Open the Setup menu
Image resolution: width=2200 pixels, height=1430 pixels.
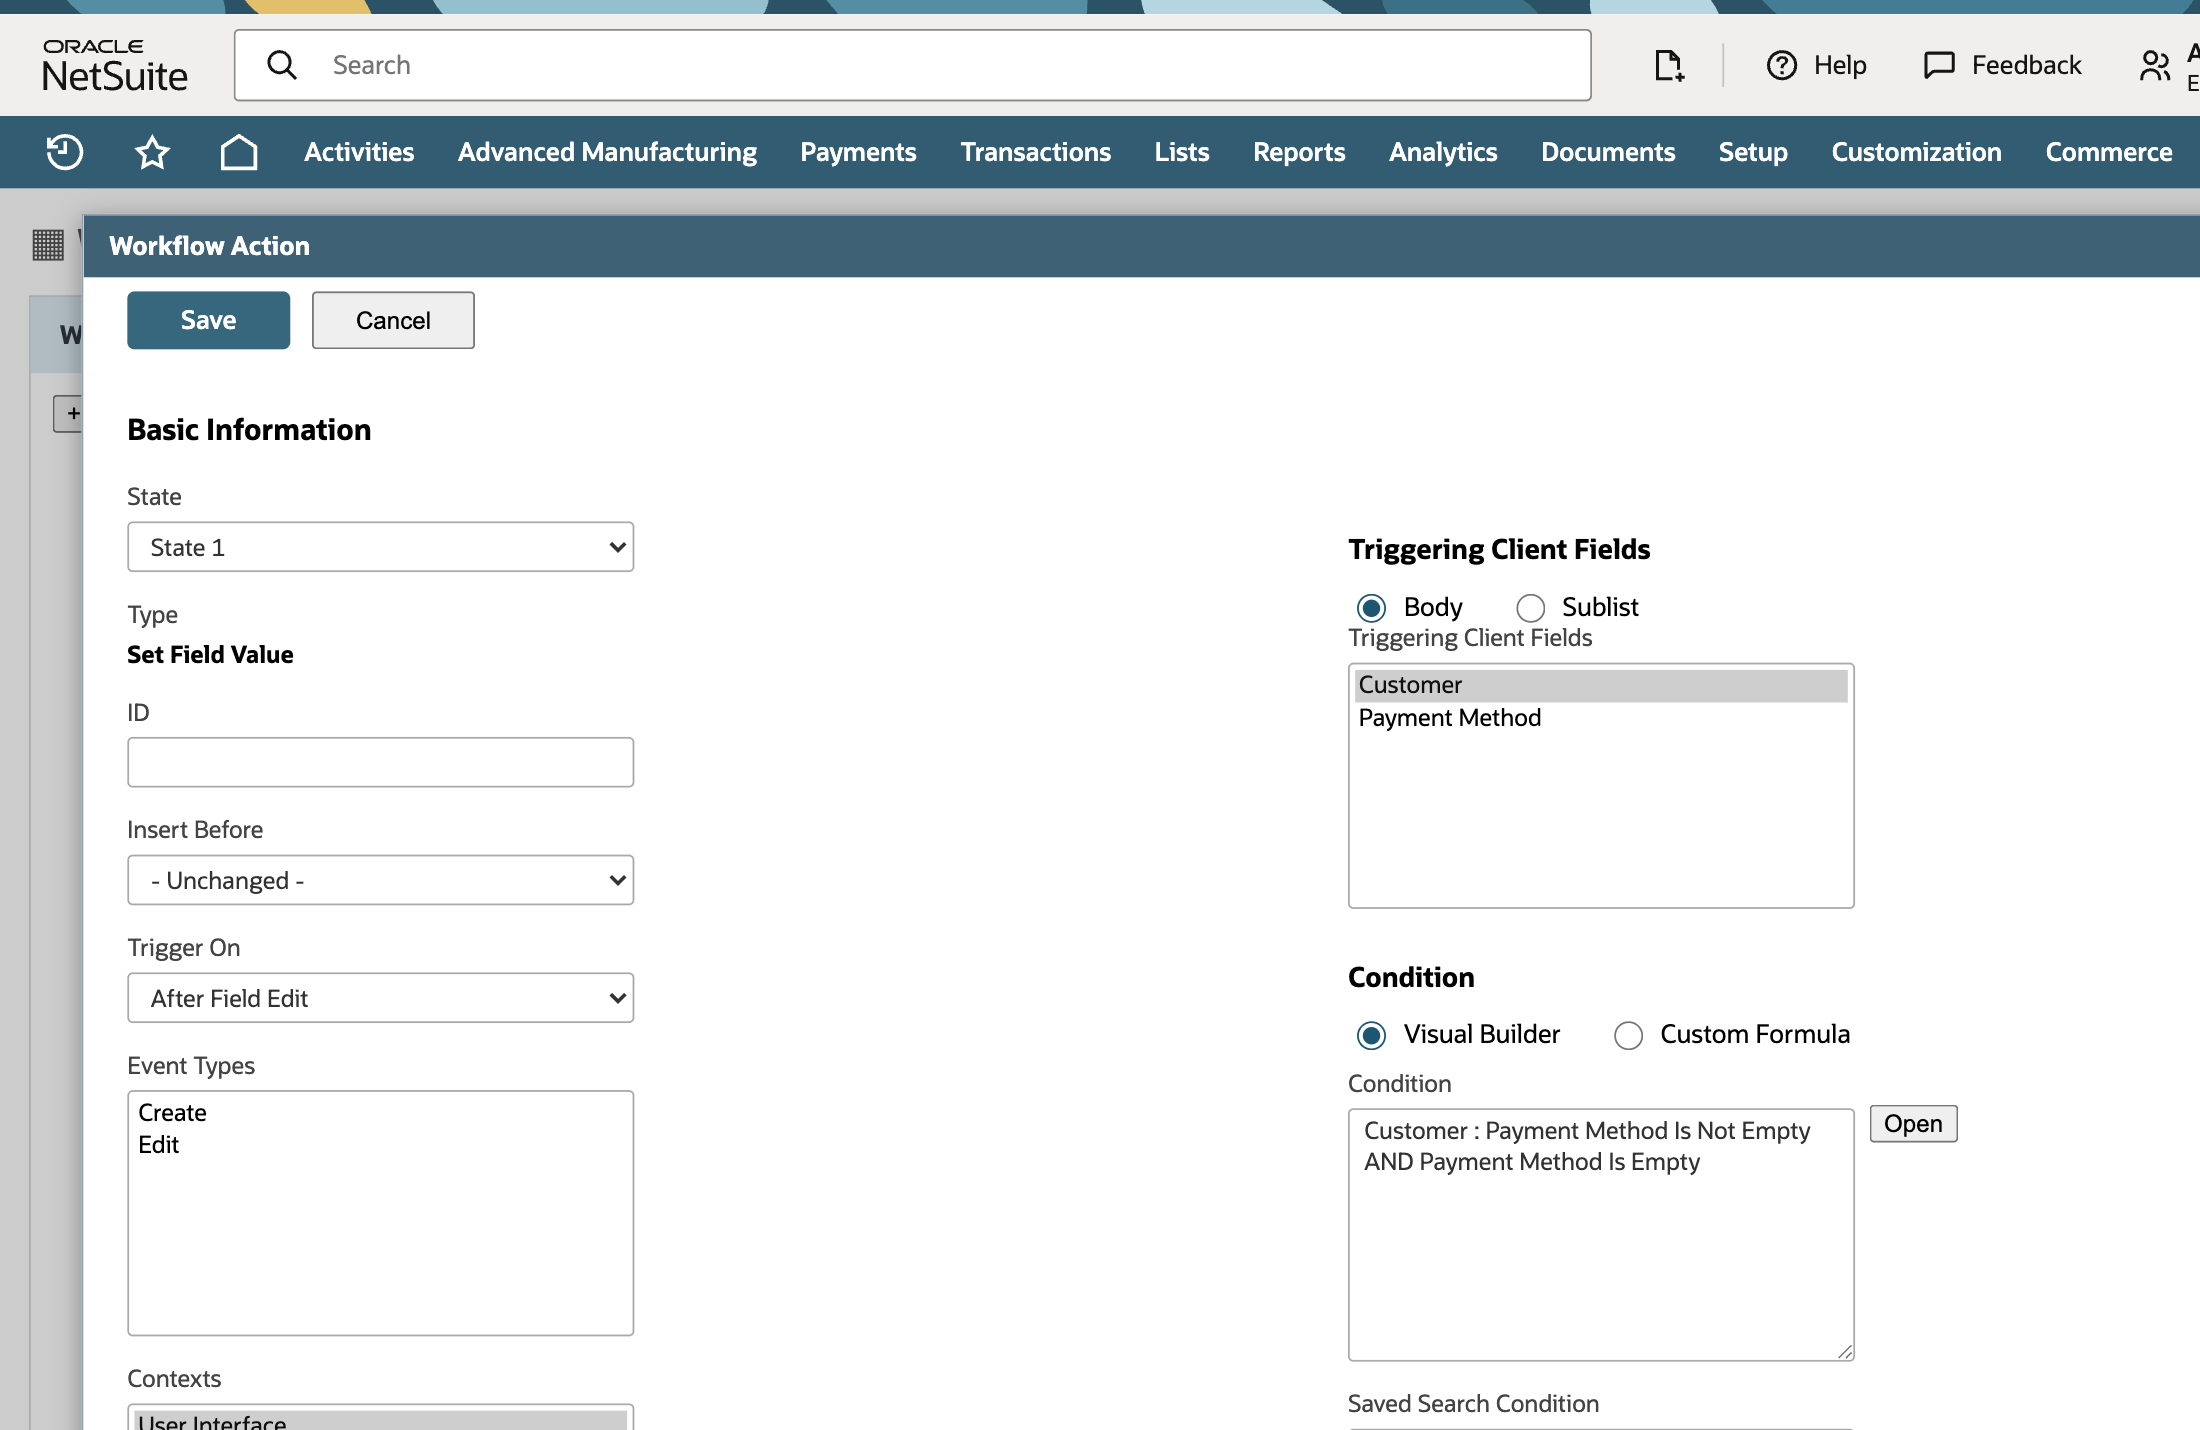1753,152
